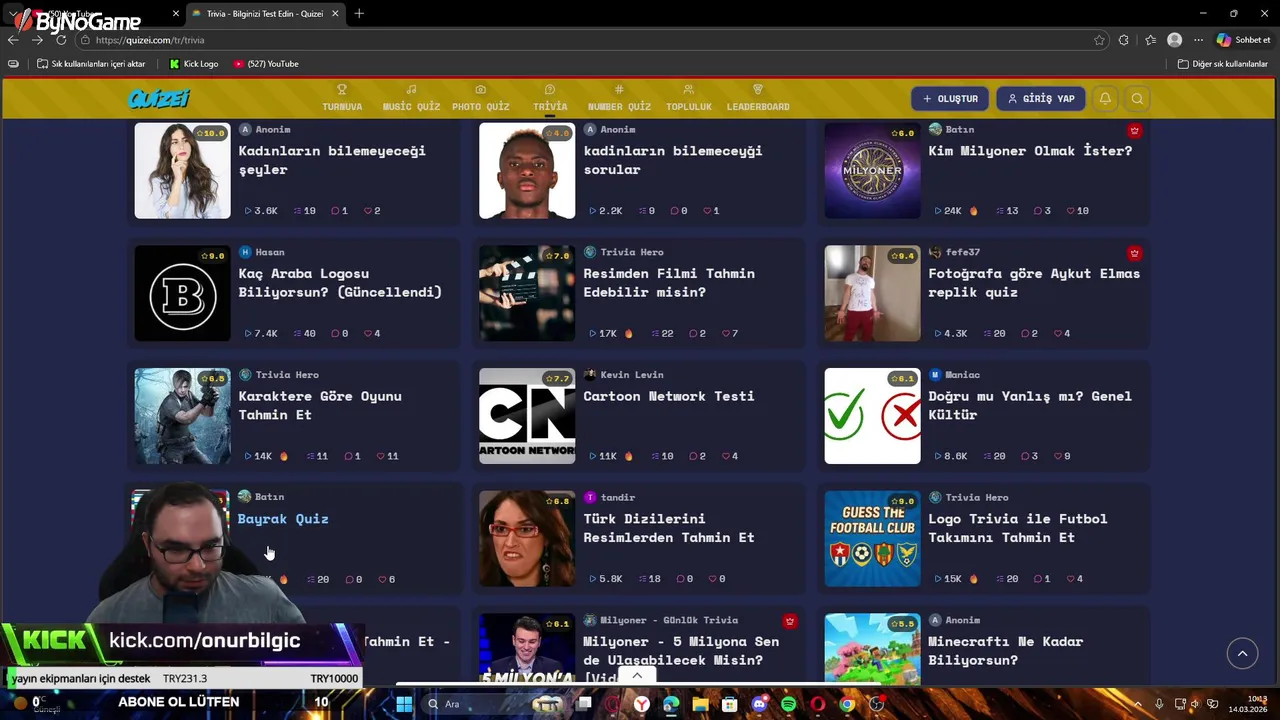Open browser extensions puzzle icon

[1124, 40]
